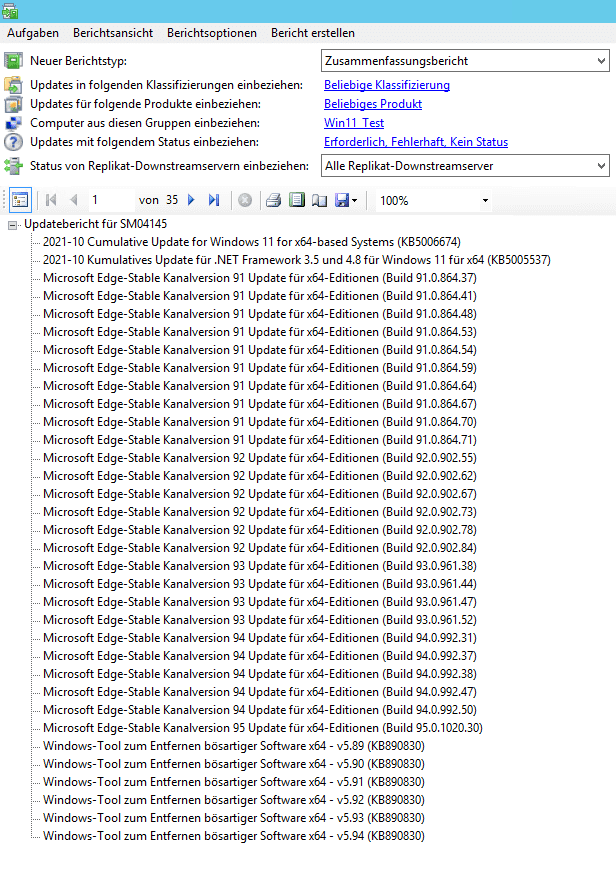
Task: Select Edge Build 92.0.902.62 entry
Action: tap(259, 476)
